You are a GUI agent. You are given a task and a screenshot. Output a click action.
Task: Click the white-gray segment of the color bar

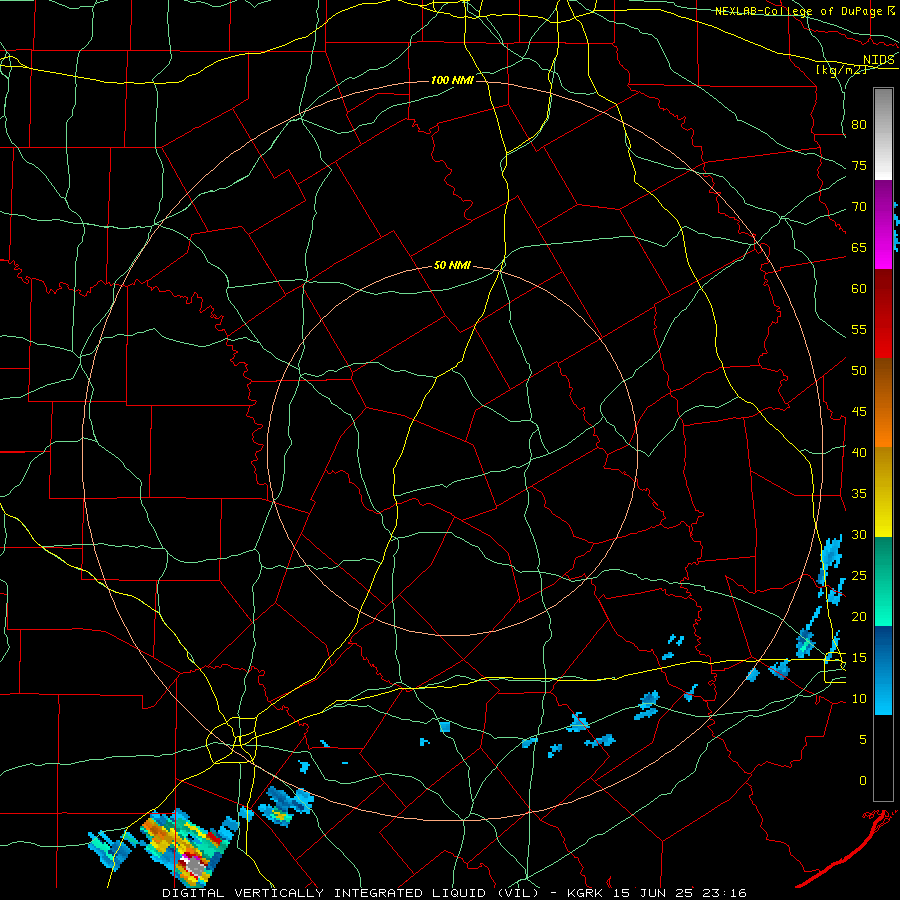click(x=883, y=134)
